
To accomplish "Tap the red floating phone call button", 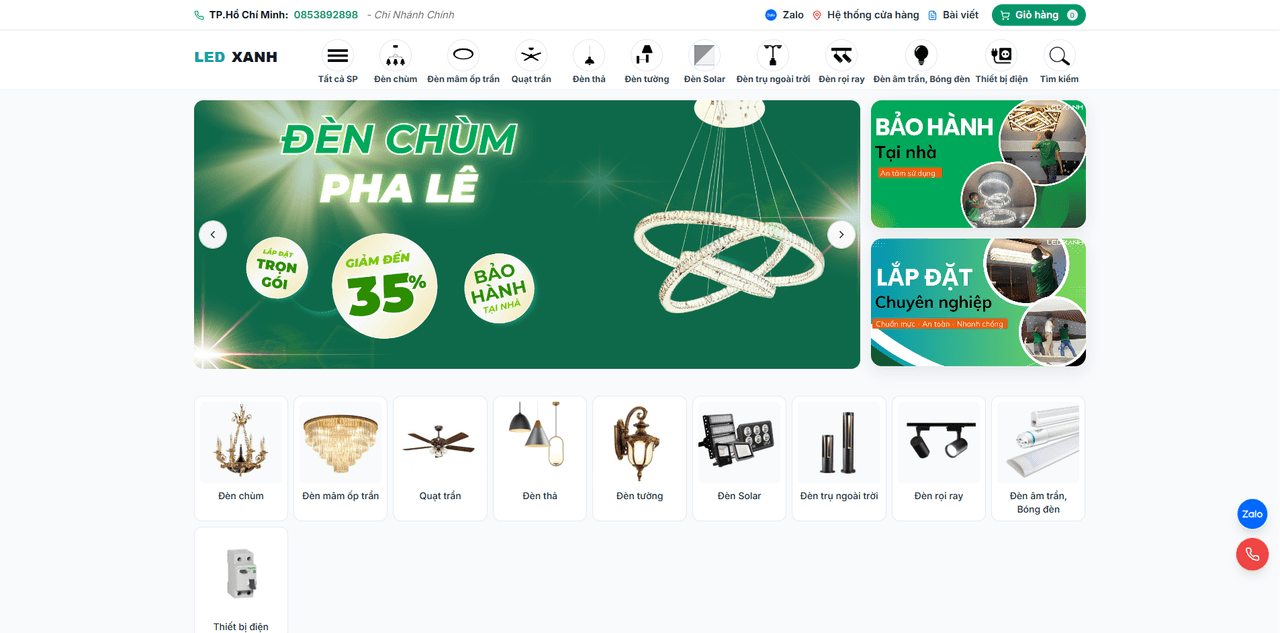I will 1252,554.
